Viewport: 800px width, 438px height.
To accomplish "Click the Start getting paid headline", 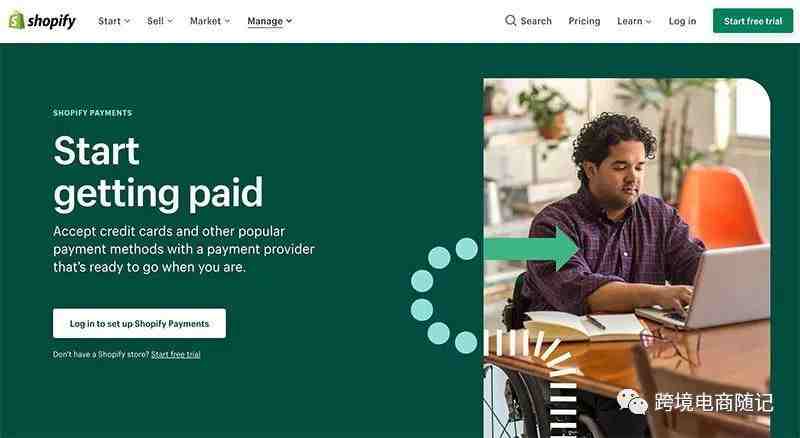I will point(158,173).
